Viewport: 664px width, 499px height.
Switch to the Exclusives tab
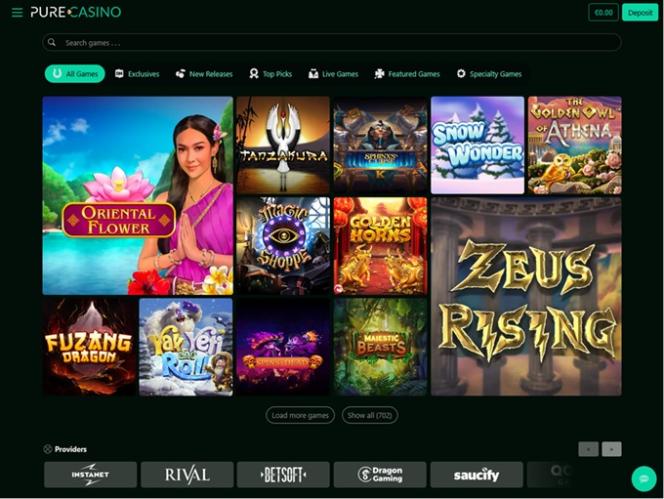(137, 74)
